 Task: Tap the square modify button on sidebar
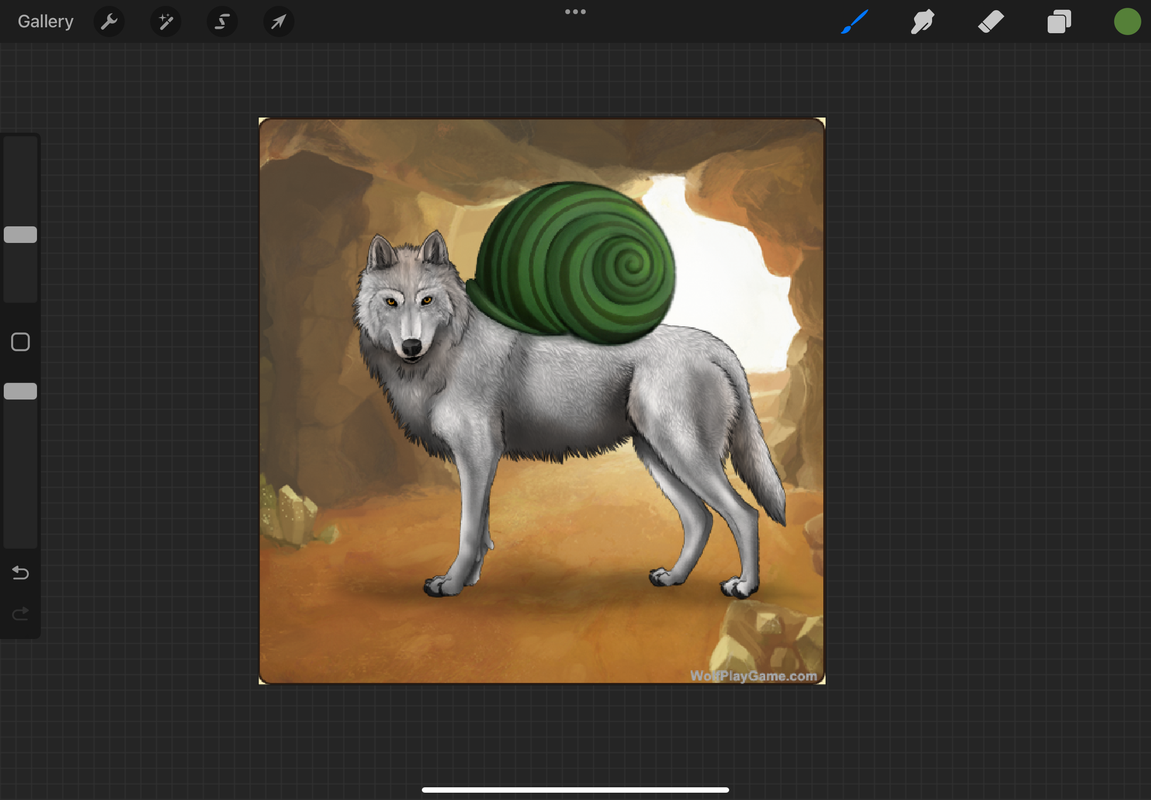tap(21, 342)
